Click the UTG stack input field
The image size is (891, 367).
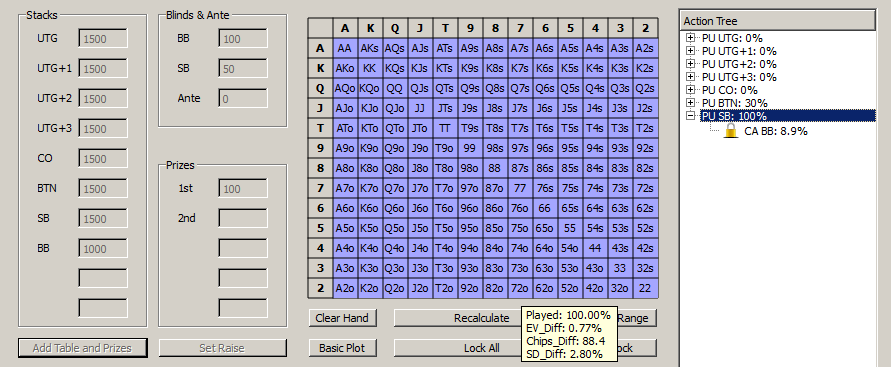click(x=103, y=39)
